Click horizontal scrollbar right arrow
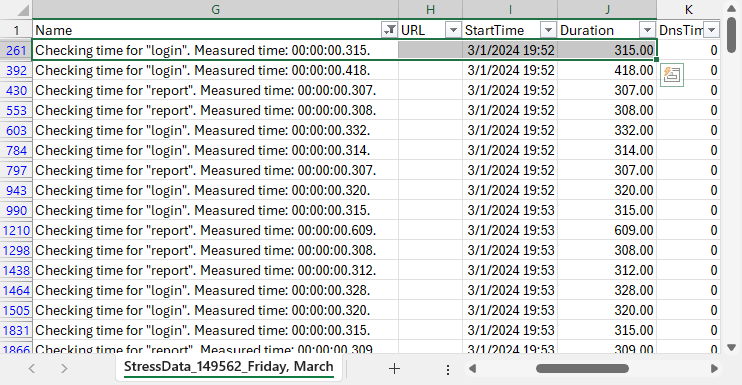The height and width of the screenshot is (385, 742). (x=715, y=368)
